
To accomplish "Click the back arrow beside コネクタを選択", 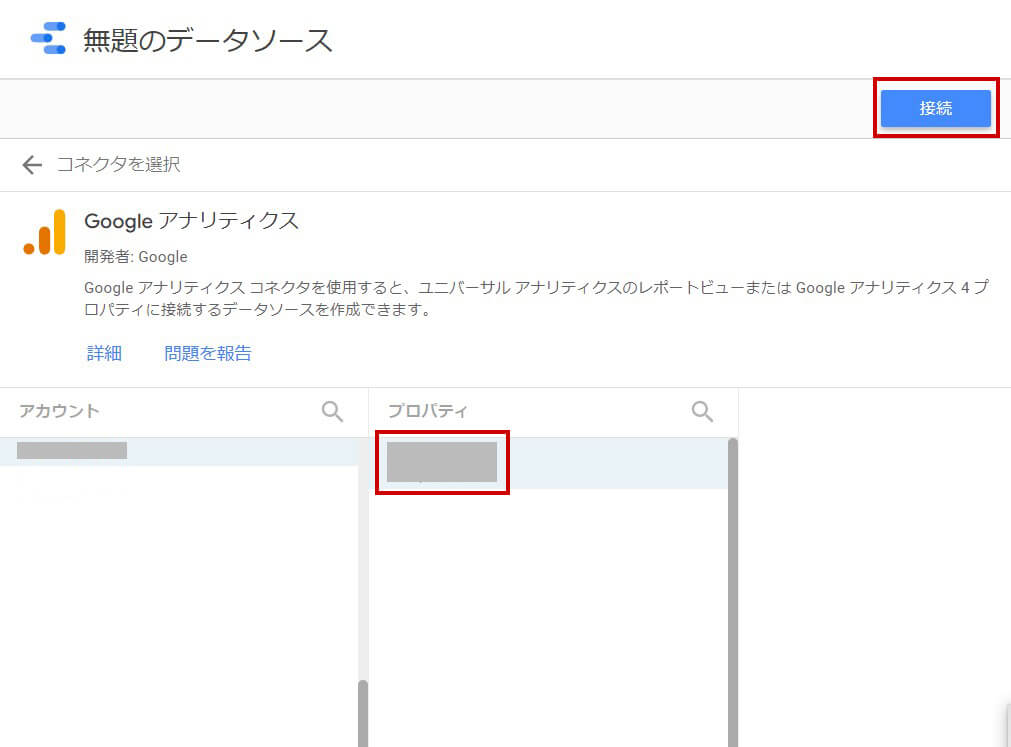I will (32, 165).
